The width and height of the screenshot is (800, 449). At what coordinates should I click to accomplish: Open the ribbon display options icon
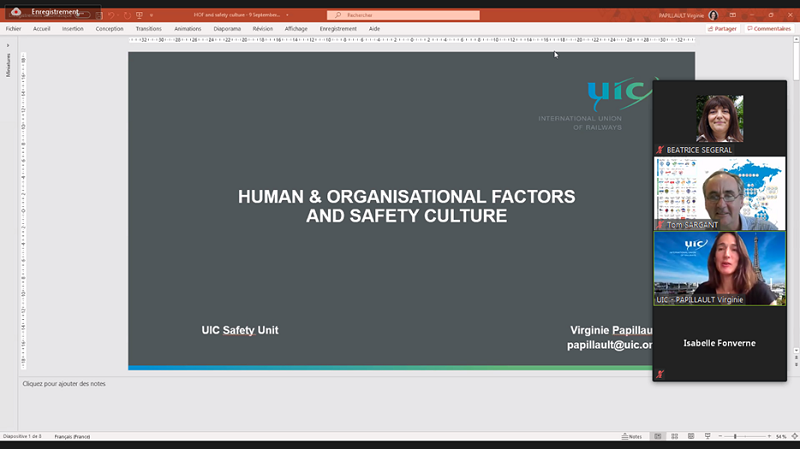tap(733, 15)
